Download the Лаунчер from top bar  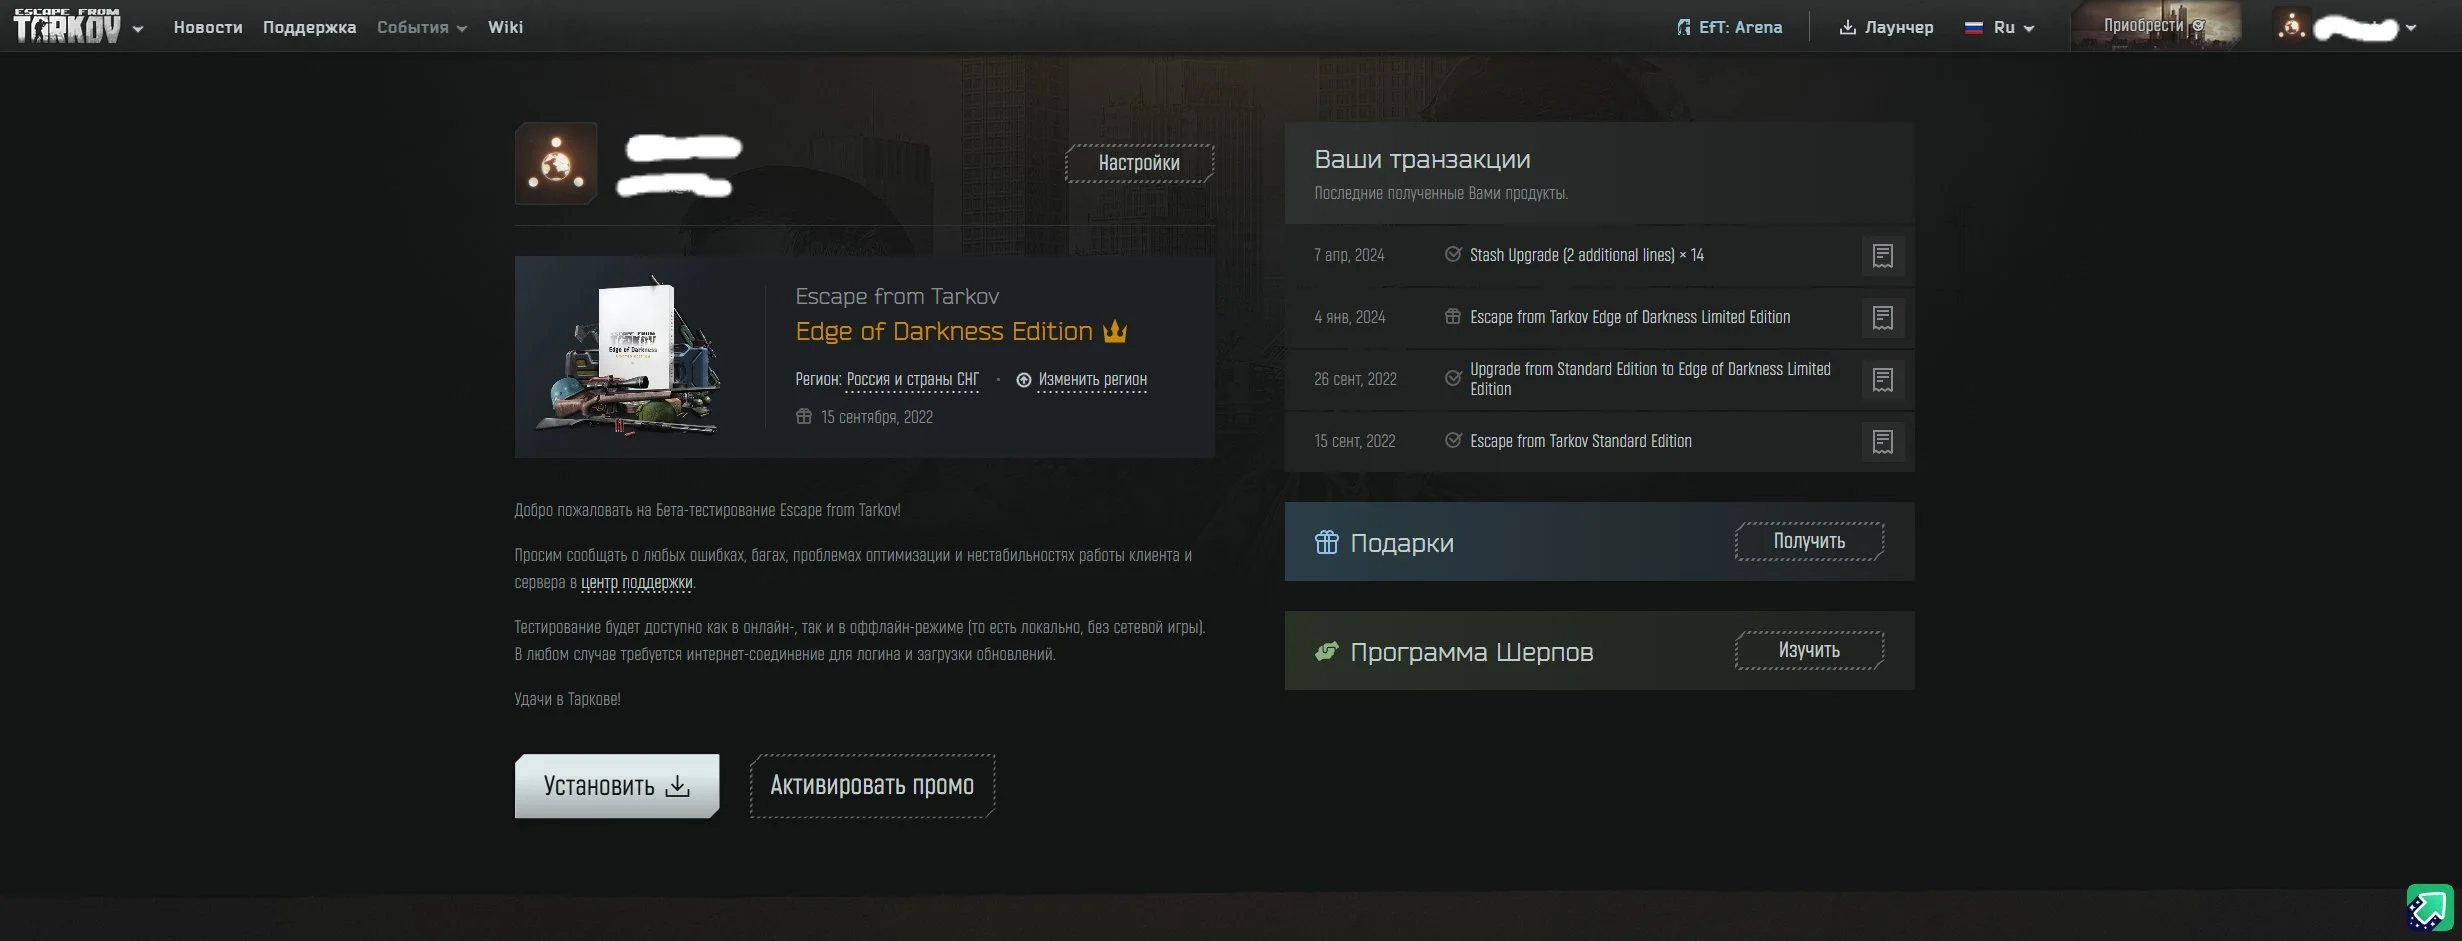pos(1886,27)
